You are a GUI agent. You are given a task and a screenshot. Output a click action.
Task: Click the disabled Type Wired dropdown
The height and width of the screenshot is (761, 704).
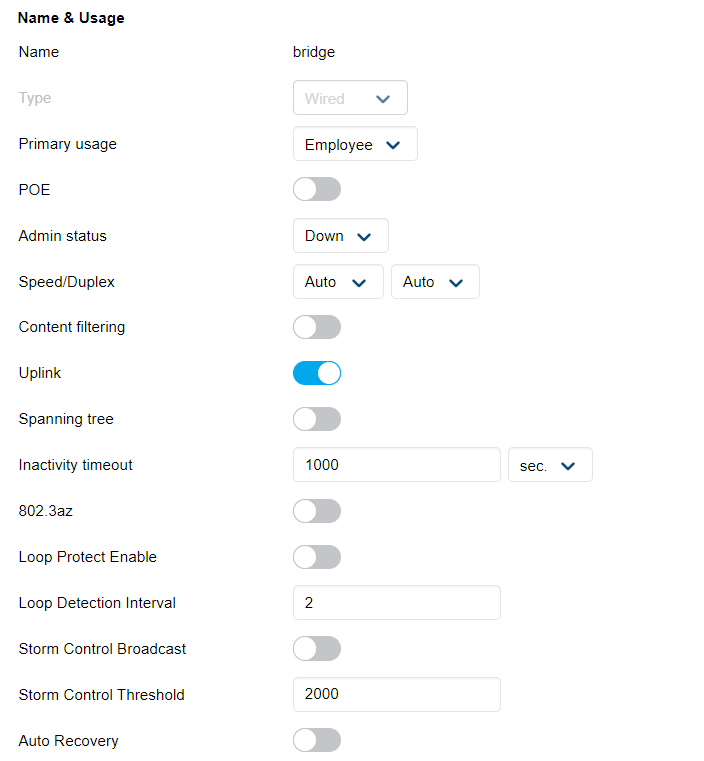point(349,98)
